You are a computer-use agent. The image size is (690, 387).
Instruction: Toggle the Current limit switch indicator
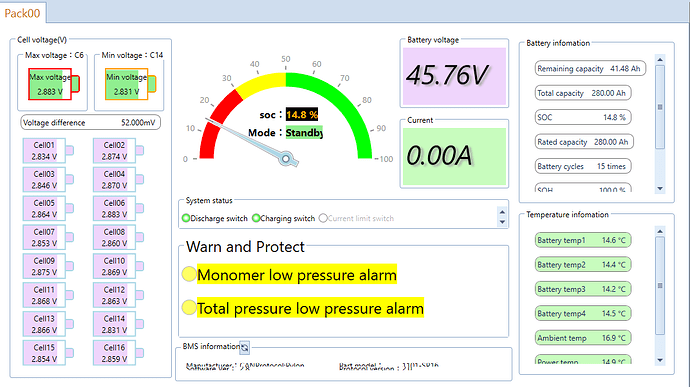pos(323,218)
